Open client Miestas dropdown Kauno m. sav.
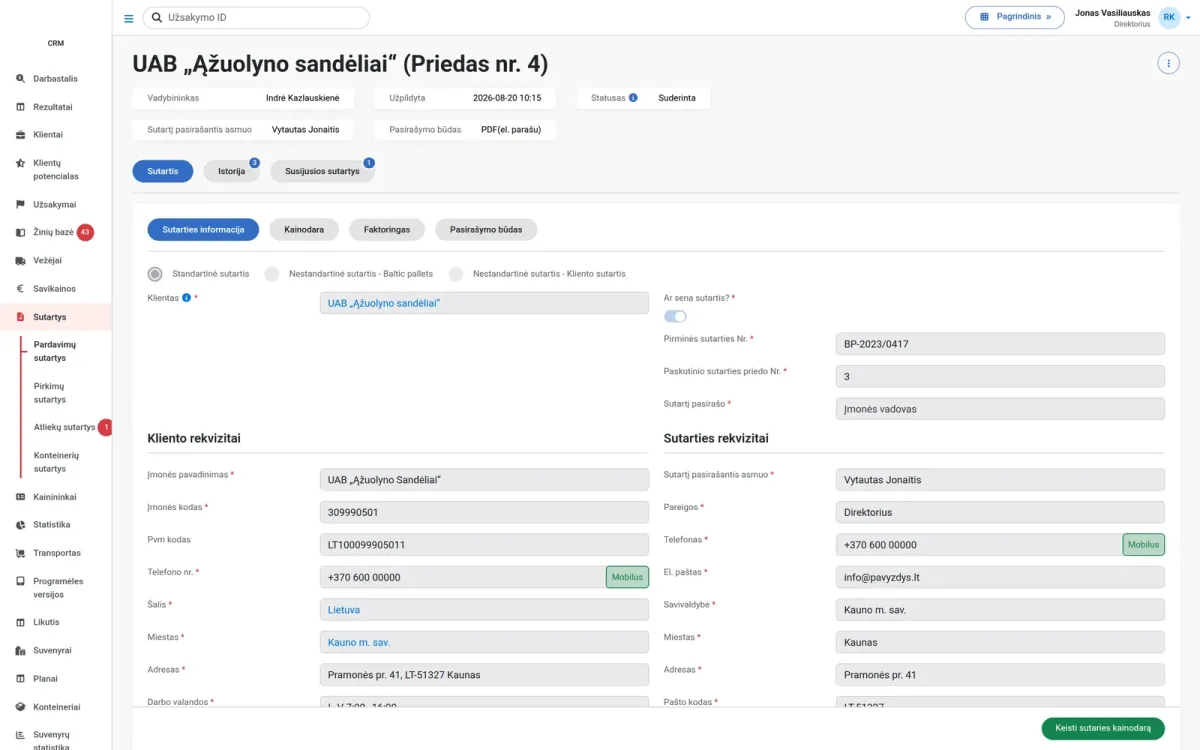 point(484,642)
